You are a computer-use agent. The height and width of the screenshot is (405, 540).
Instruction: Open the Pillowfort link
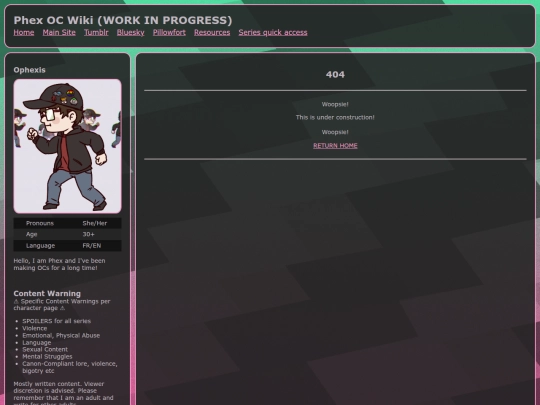click(169, 32)
